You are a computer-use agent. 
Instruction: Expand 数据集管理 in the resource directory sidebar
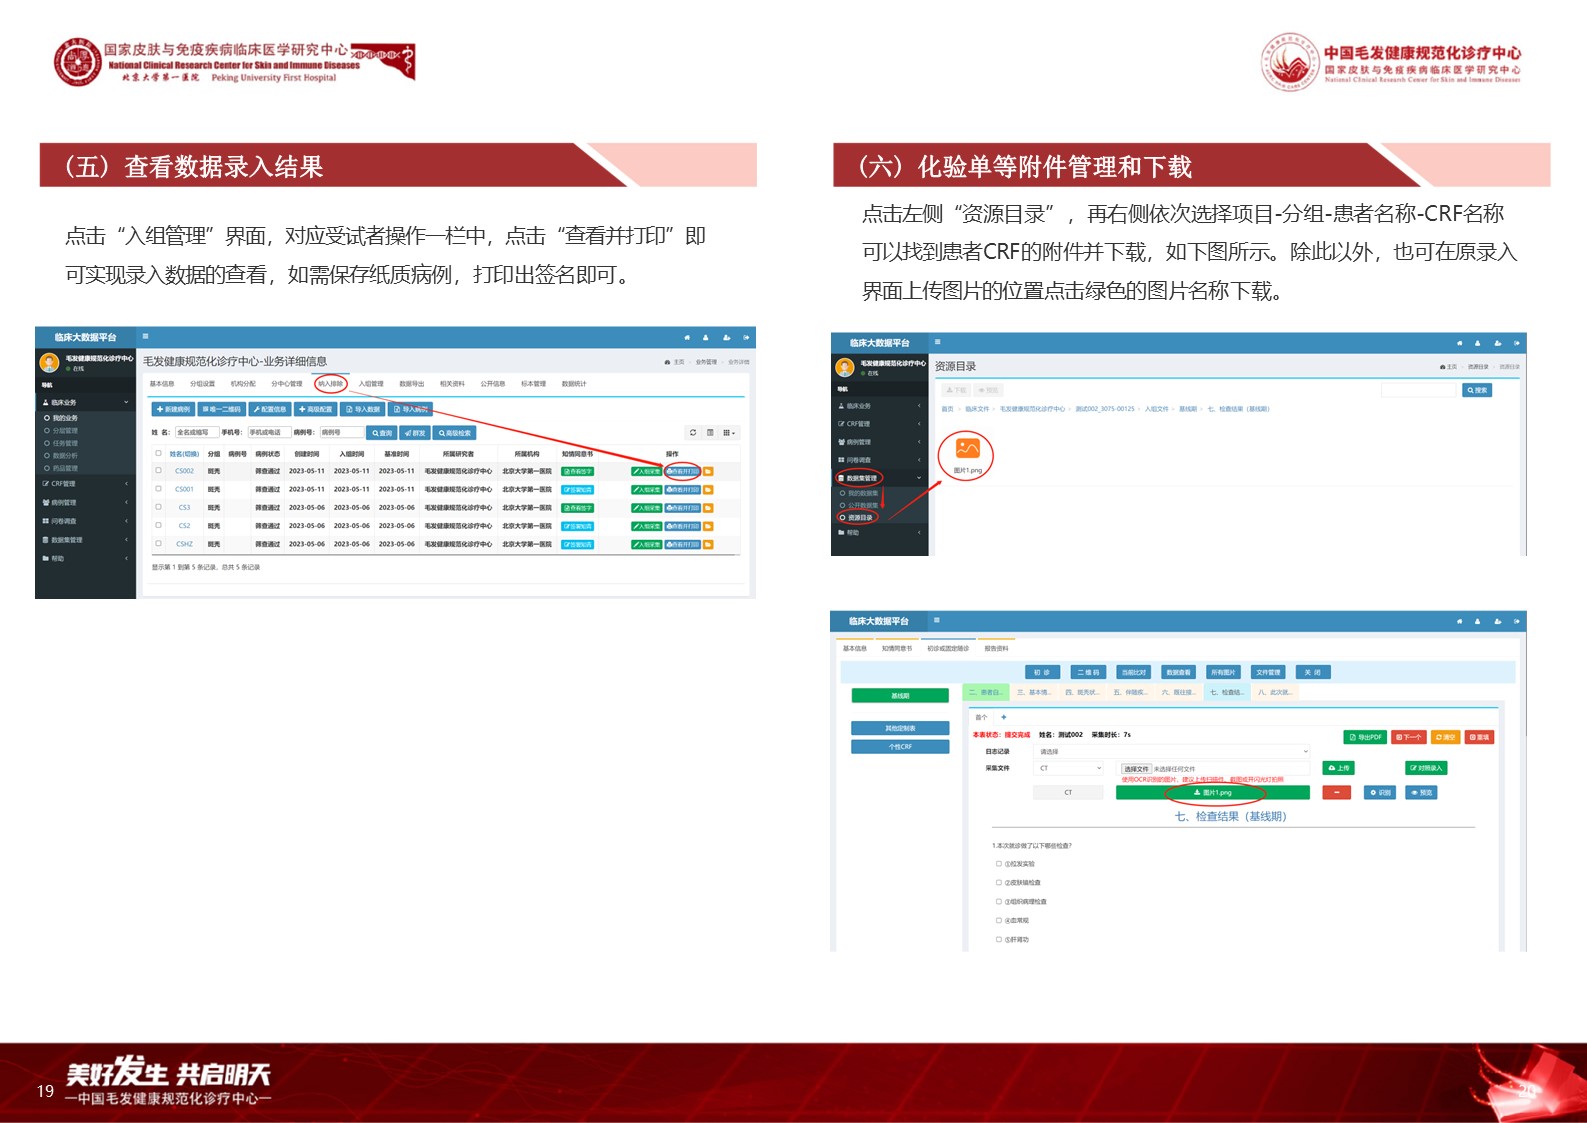[860, 478]
